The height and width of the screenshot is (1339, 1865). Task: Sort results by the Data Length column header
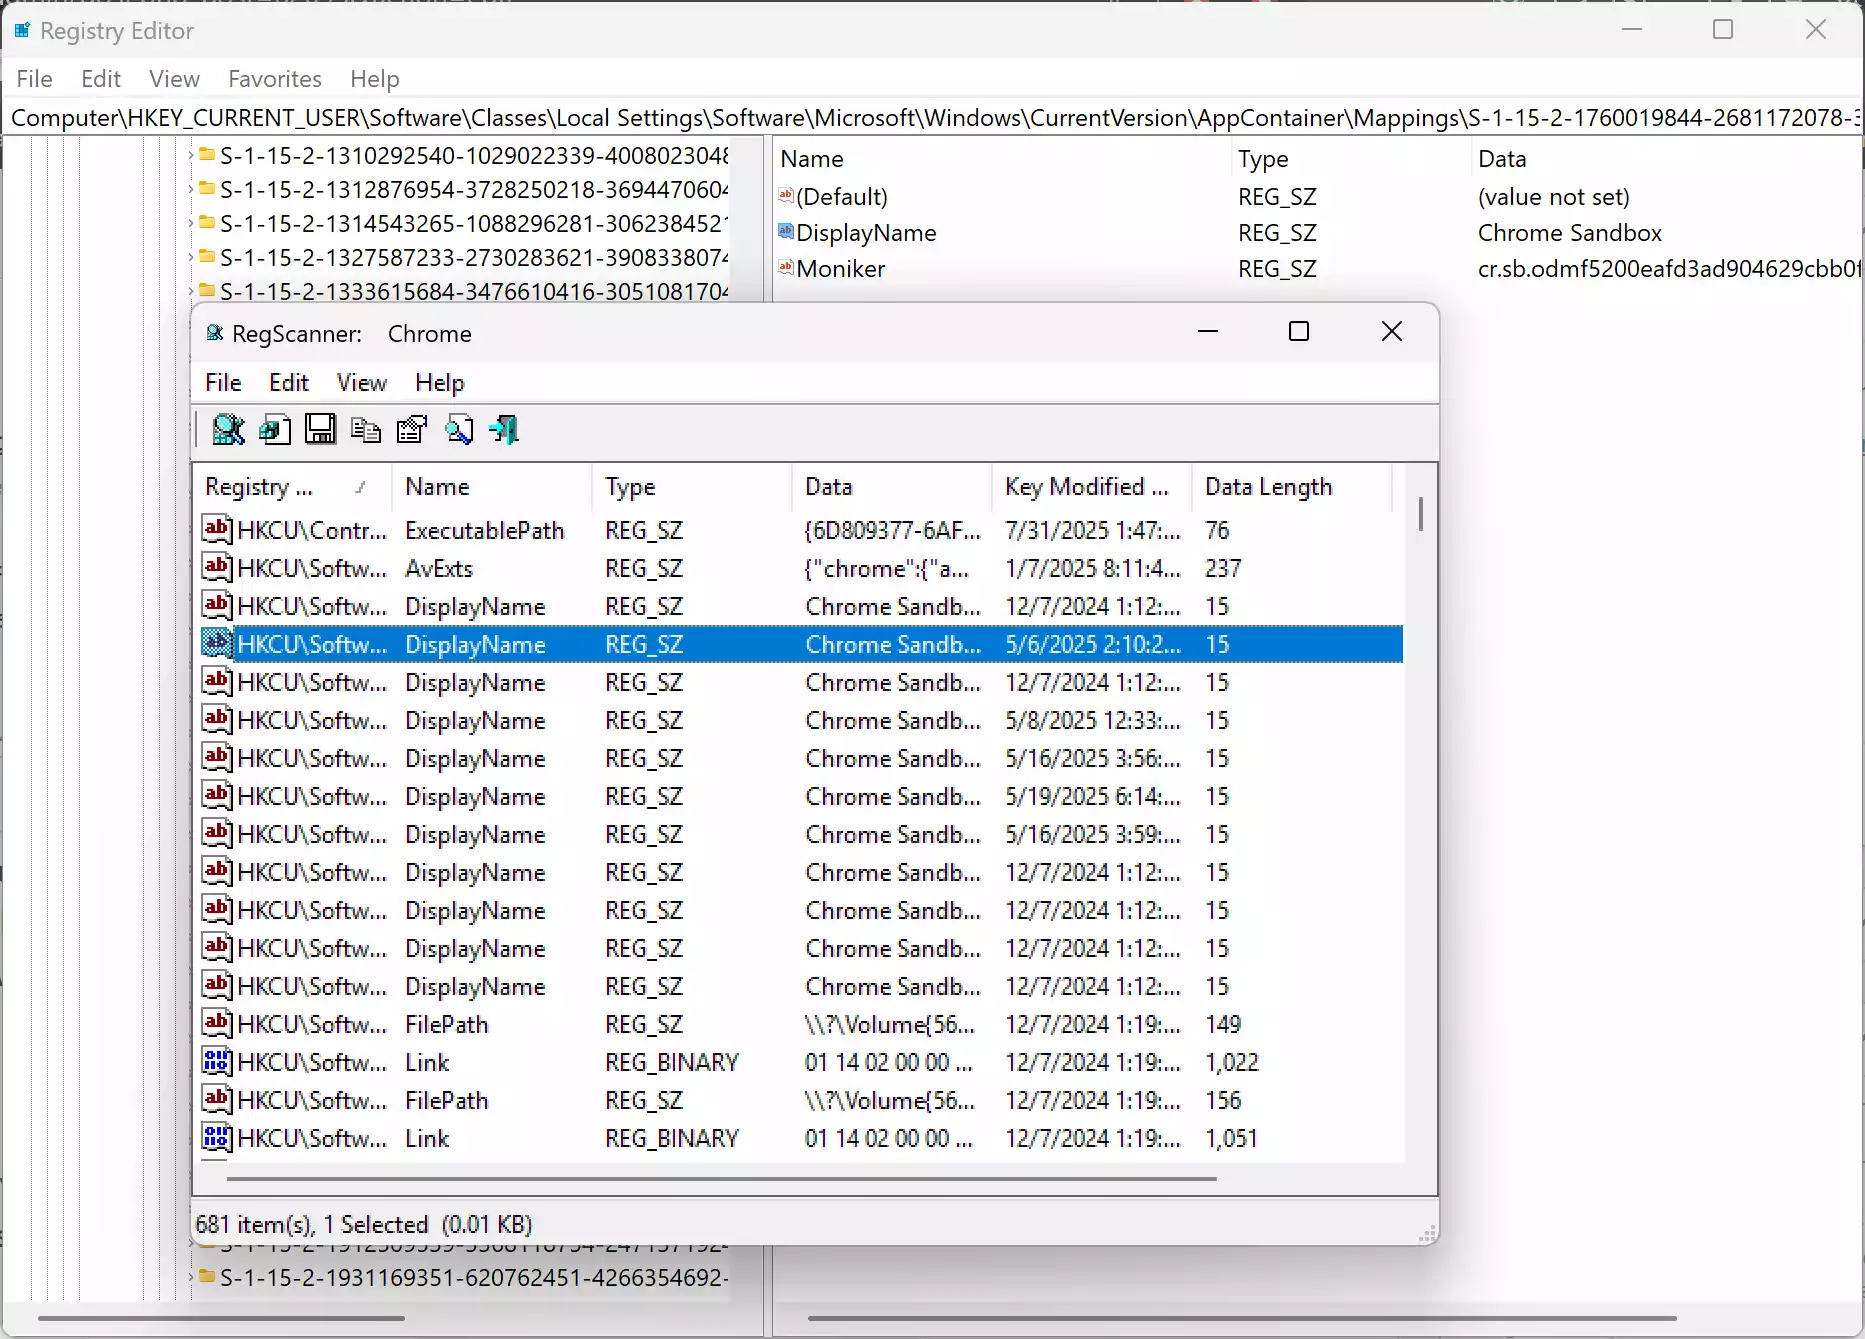1268,487
